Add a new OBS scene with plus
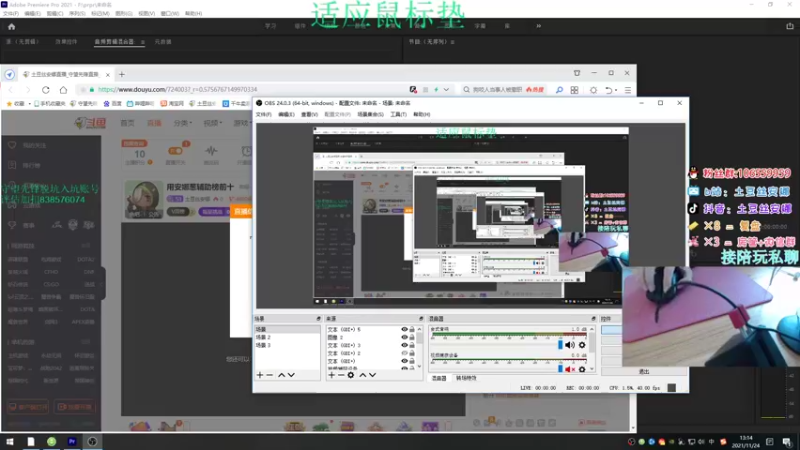 click(x=260, y=375)
